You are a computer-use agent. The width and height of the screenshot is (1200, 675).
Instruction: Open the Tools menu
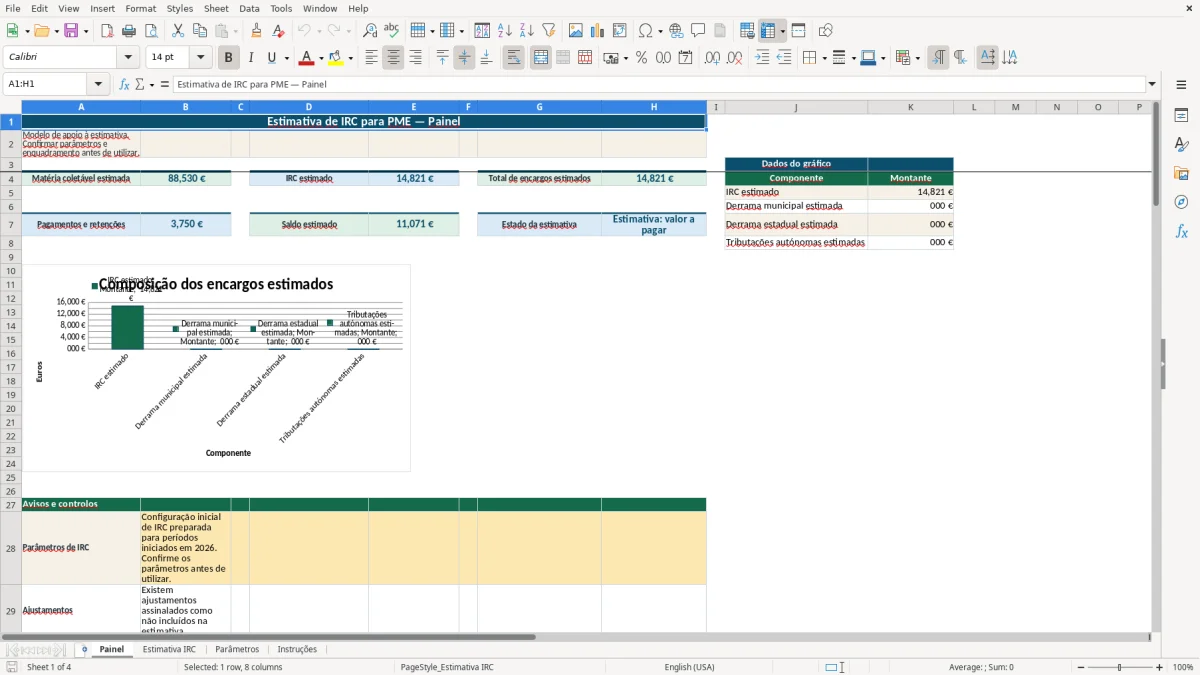click(x=281, y=8)
